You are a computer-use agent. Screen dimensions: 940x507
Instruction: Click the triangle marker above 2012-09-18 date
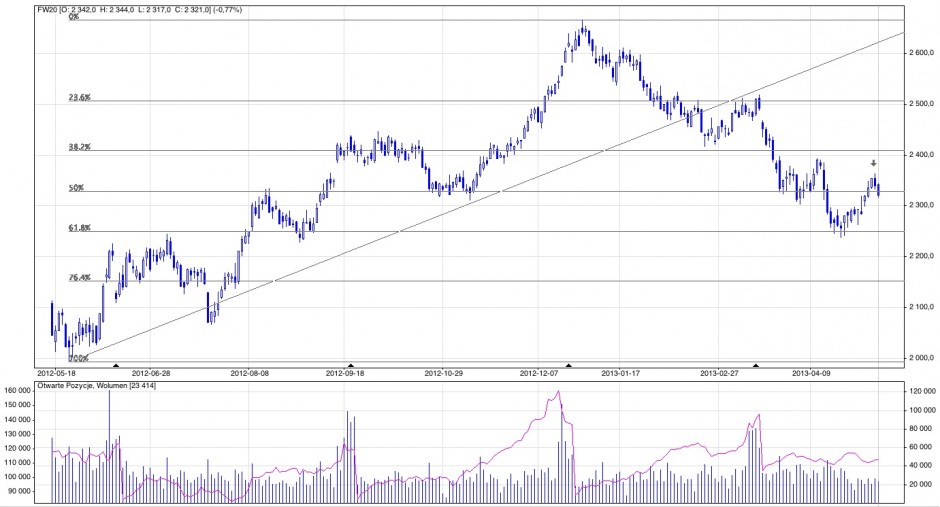tap(349, 366)
